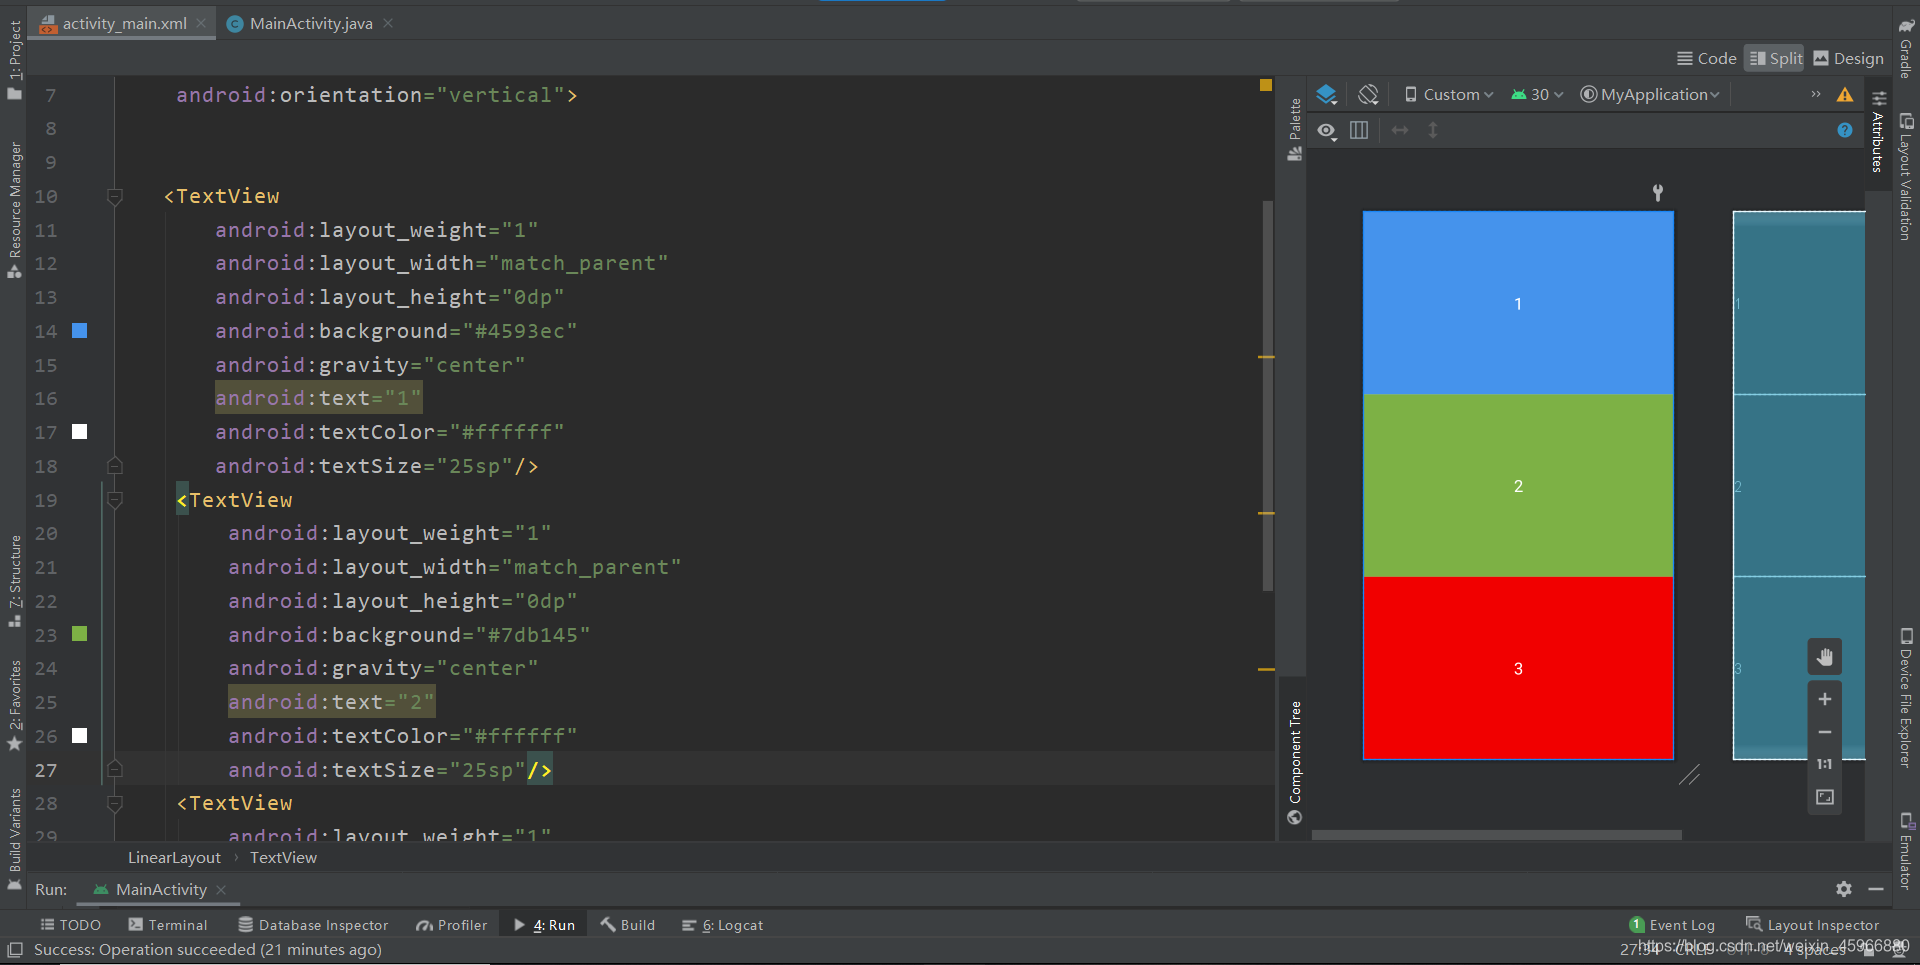Open the design surface layers selector
The height and width of the screenshot is (965, 1920).
point(1327,95)
